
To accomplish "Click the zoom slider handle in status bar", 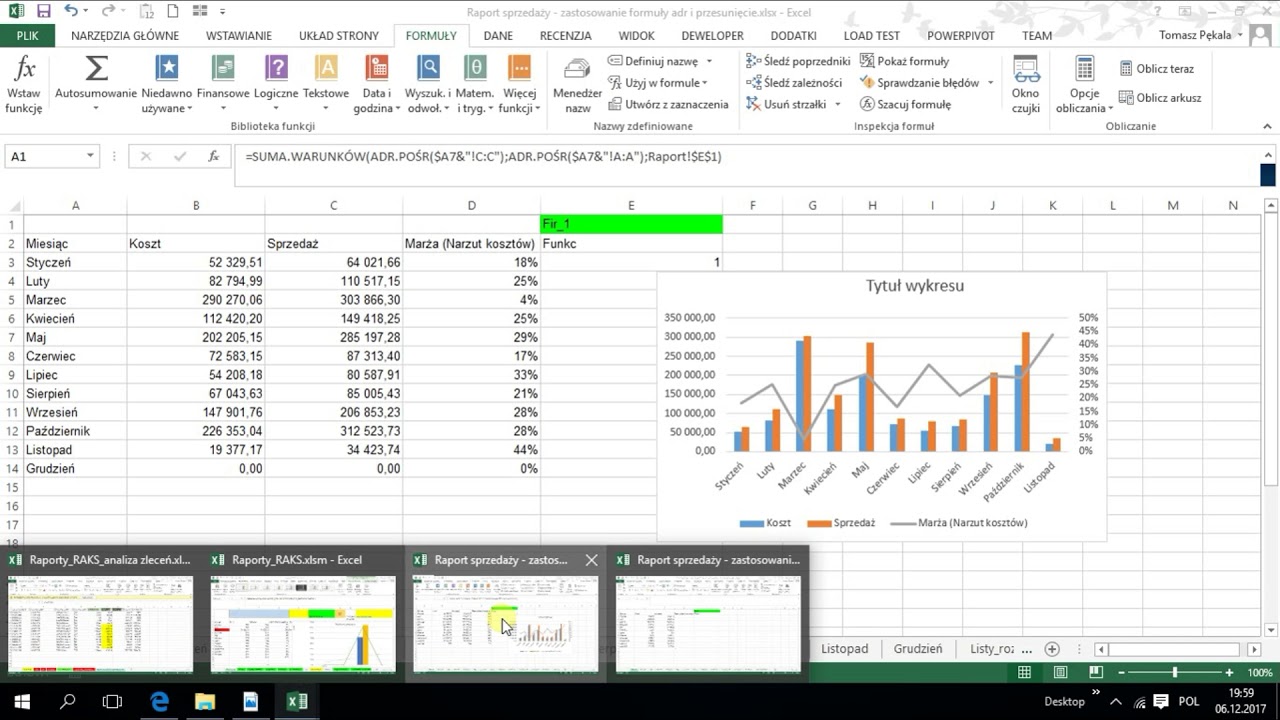I will pyautogui.click(x=1175, y=673).
